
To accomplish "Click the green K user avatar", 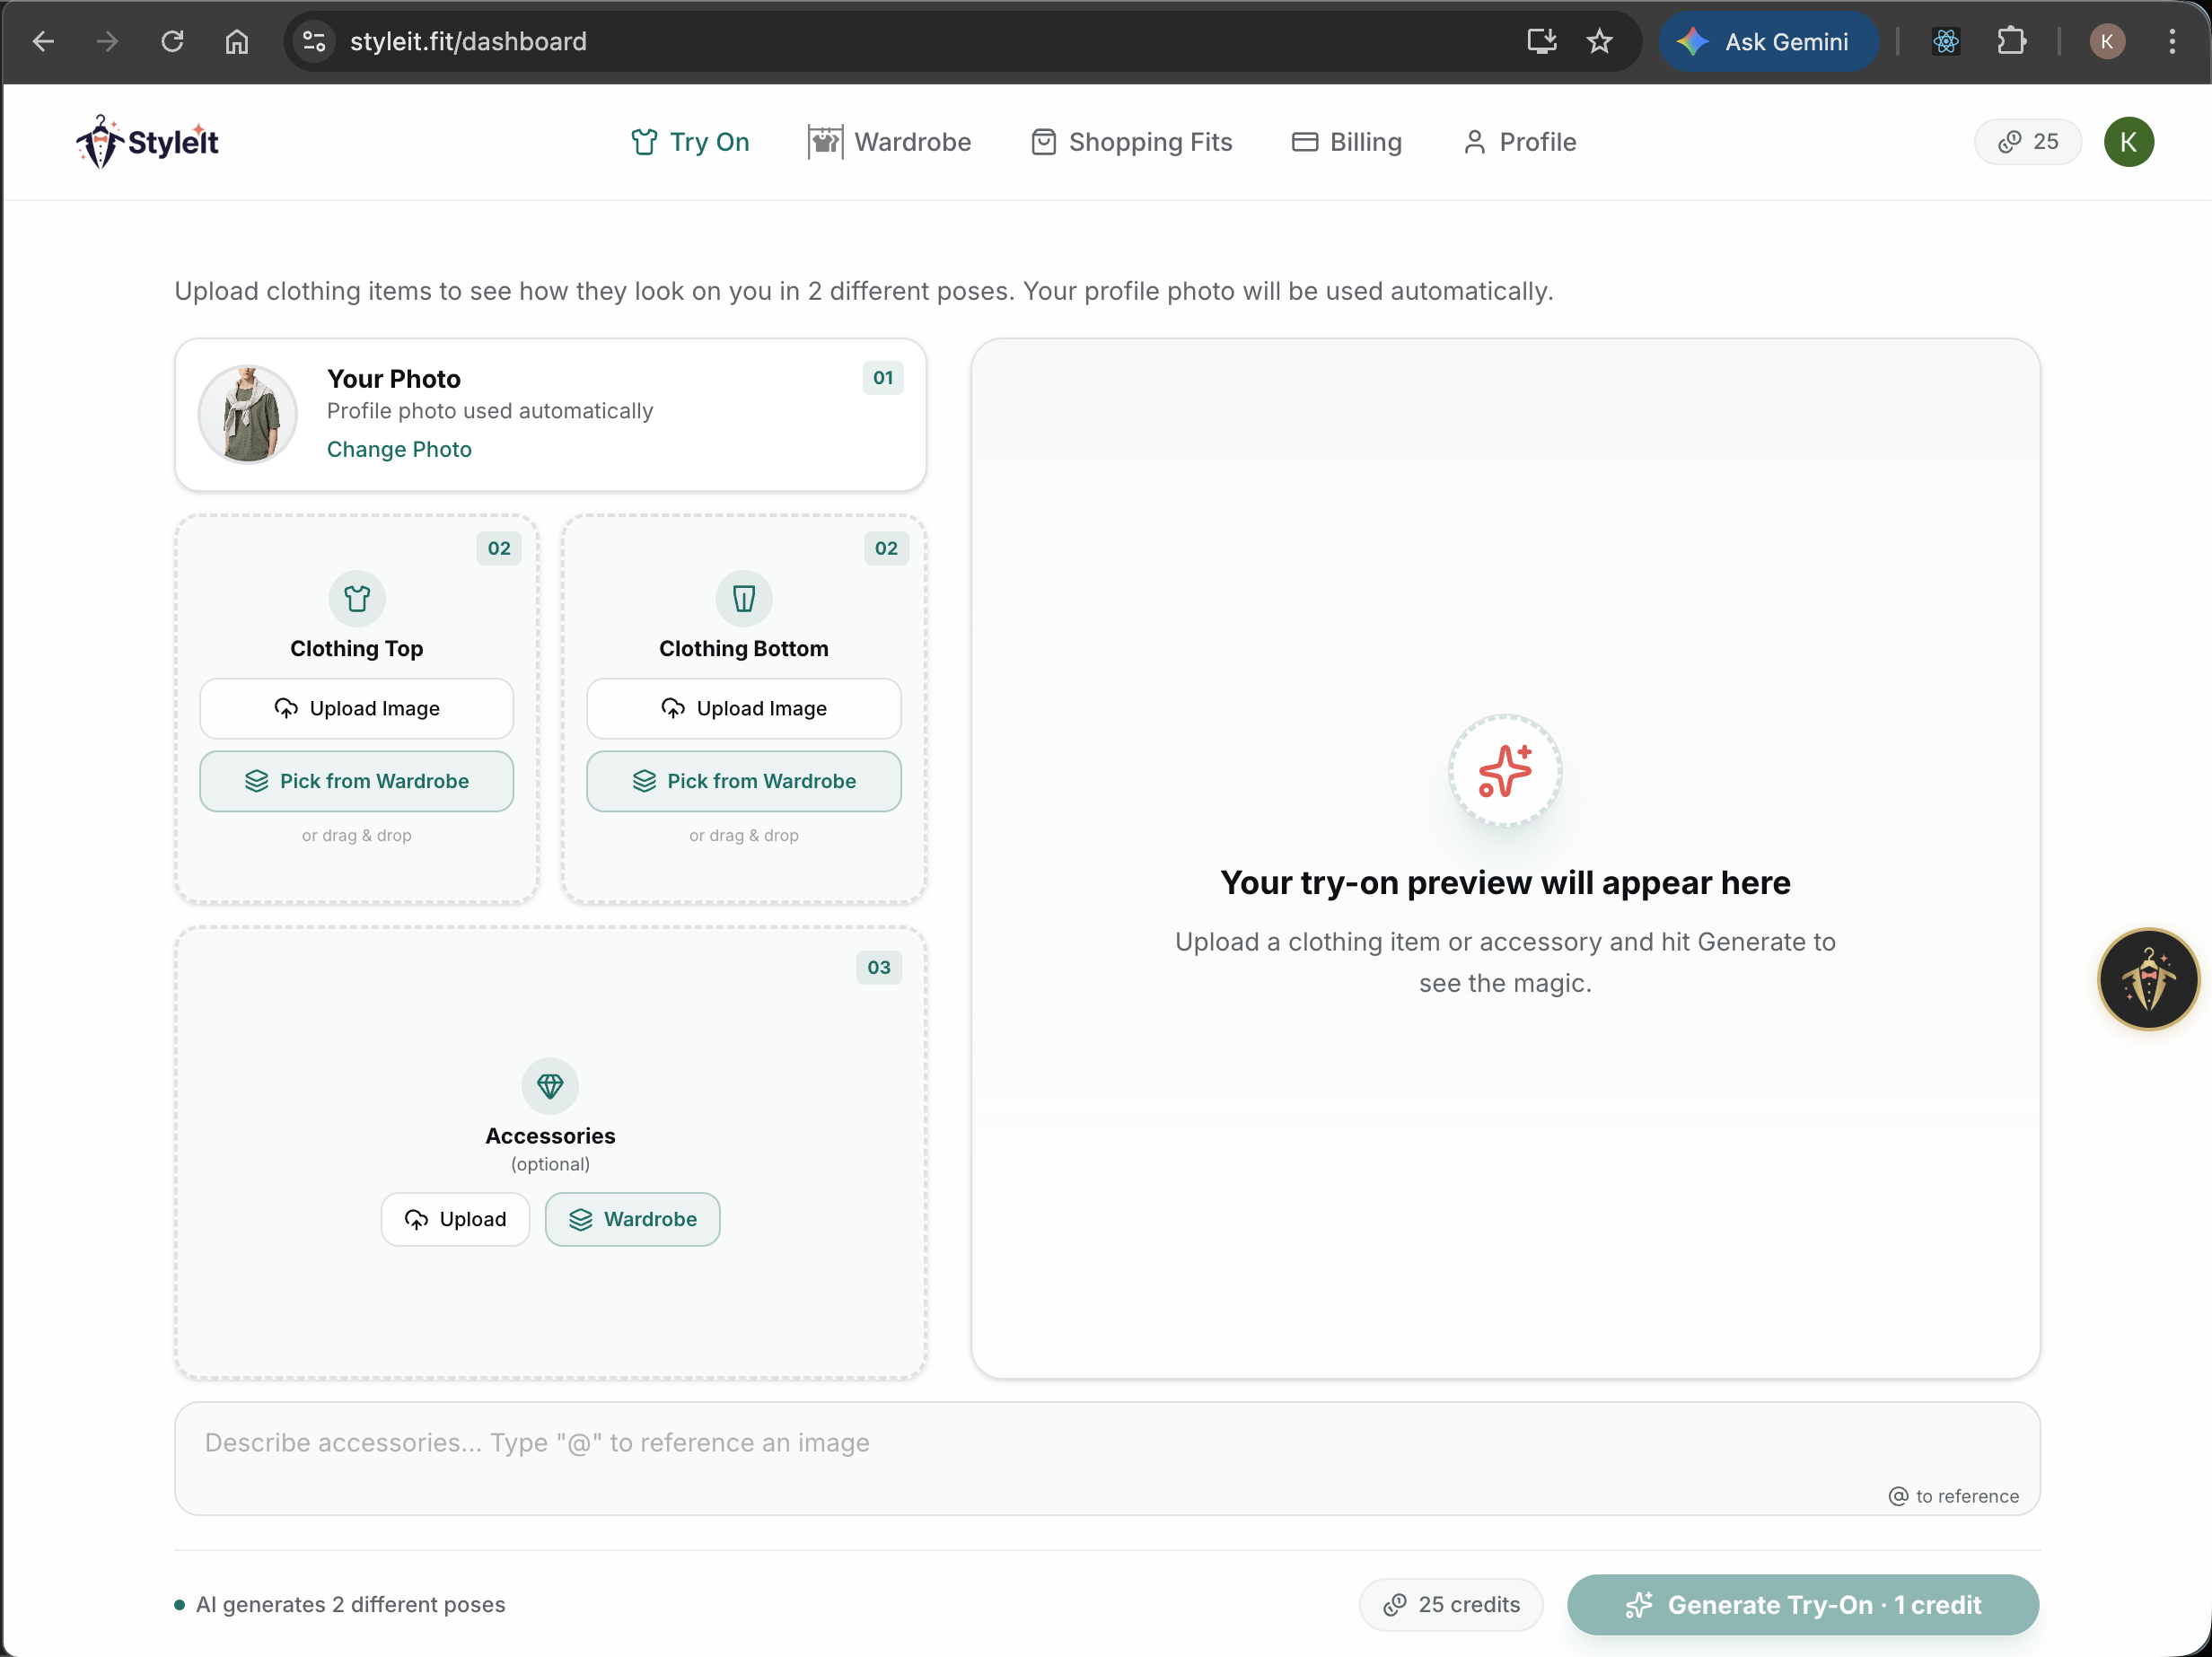I will (2129, 142).
